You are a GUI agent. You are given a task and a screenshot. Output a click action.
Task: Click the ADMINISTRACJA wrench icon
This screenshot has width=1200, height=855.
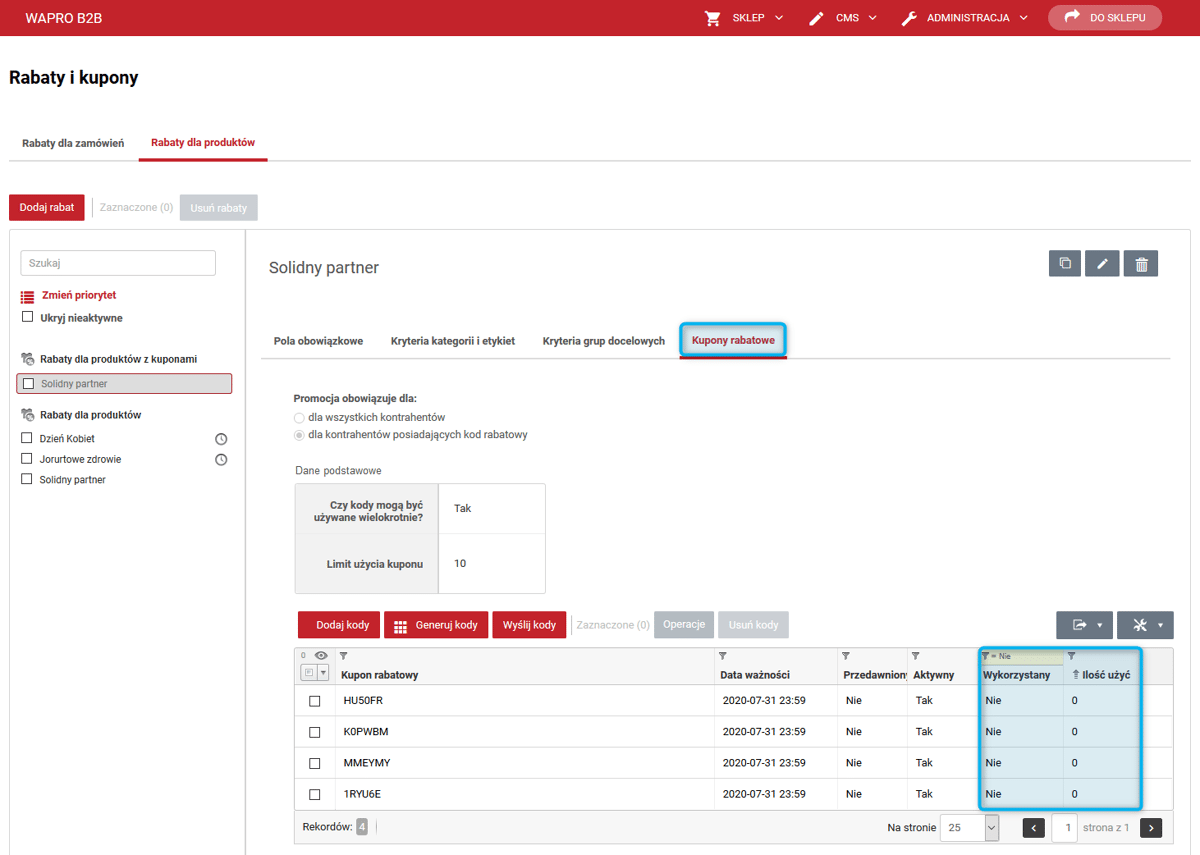(909, 18)
